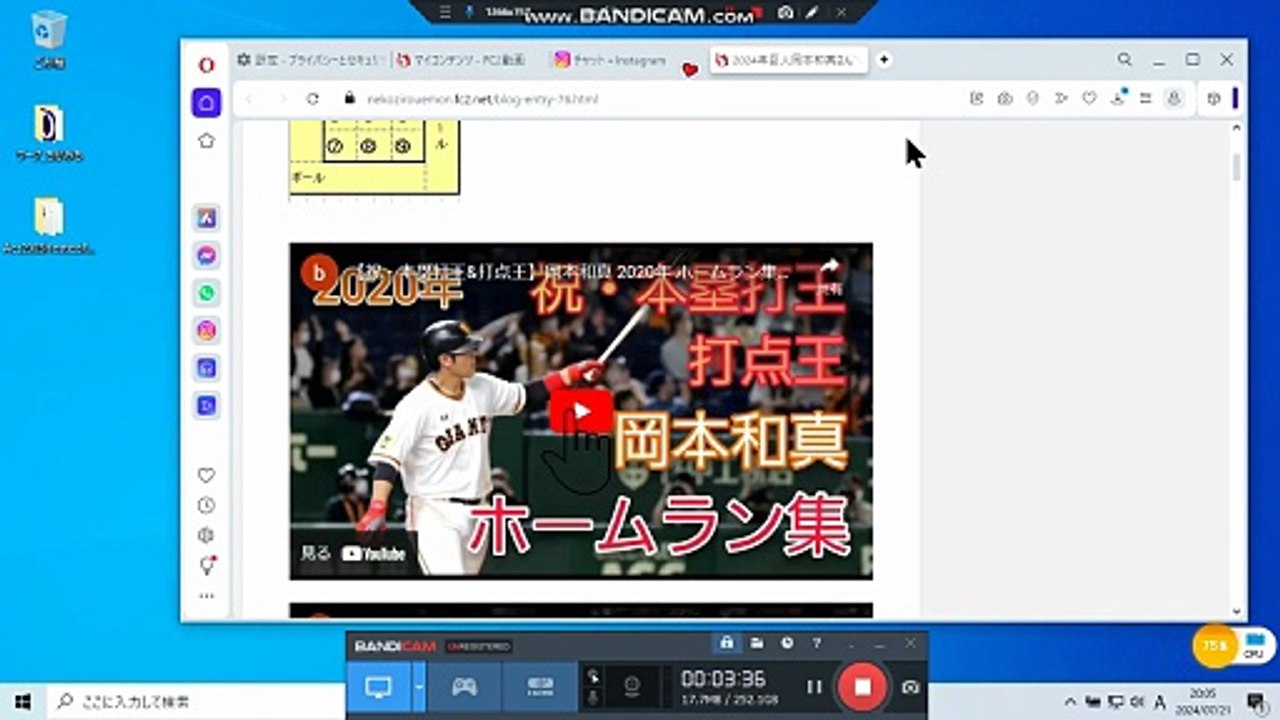
Task: Click the three-dot sidebar setup button
Action: [206, 596]
